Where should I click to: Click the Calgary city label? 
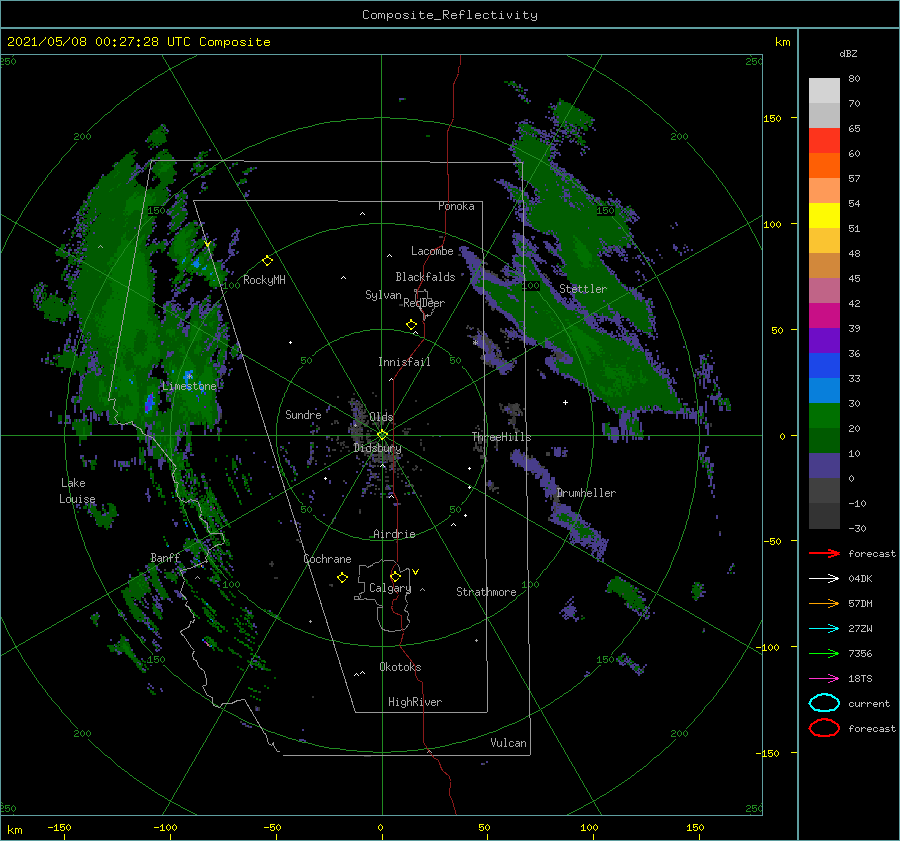point(390,588)
